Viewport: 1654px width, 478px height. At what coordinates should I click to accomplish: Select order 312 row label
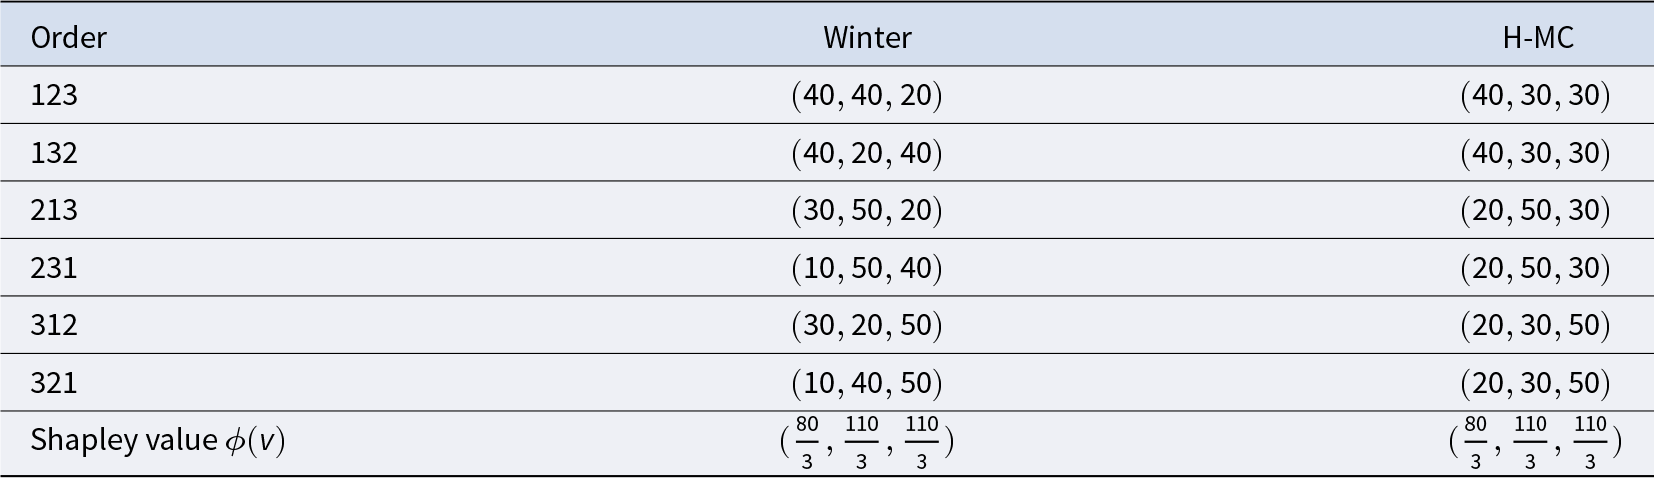54,325
